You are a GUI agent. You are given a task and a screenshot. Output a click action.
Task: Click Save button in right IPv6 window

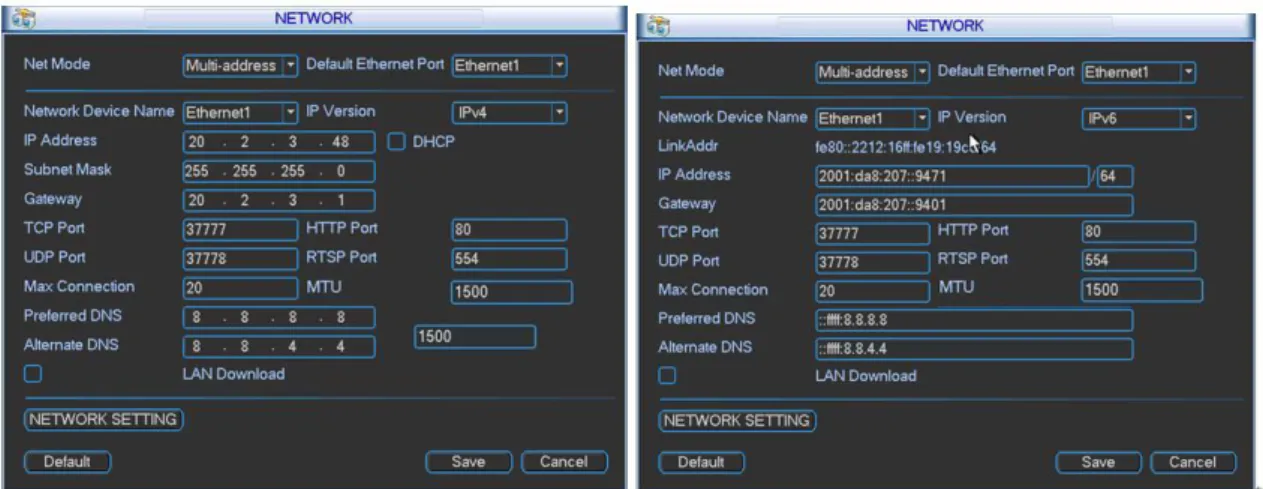(x=1098, y=463)
